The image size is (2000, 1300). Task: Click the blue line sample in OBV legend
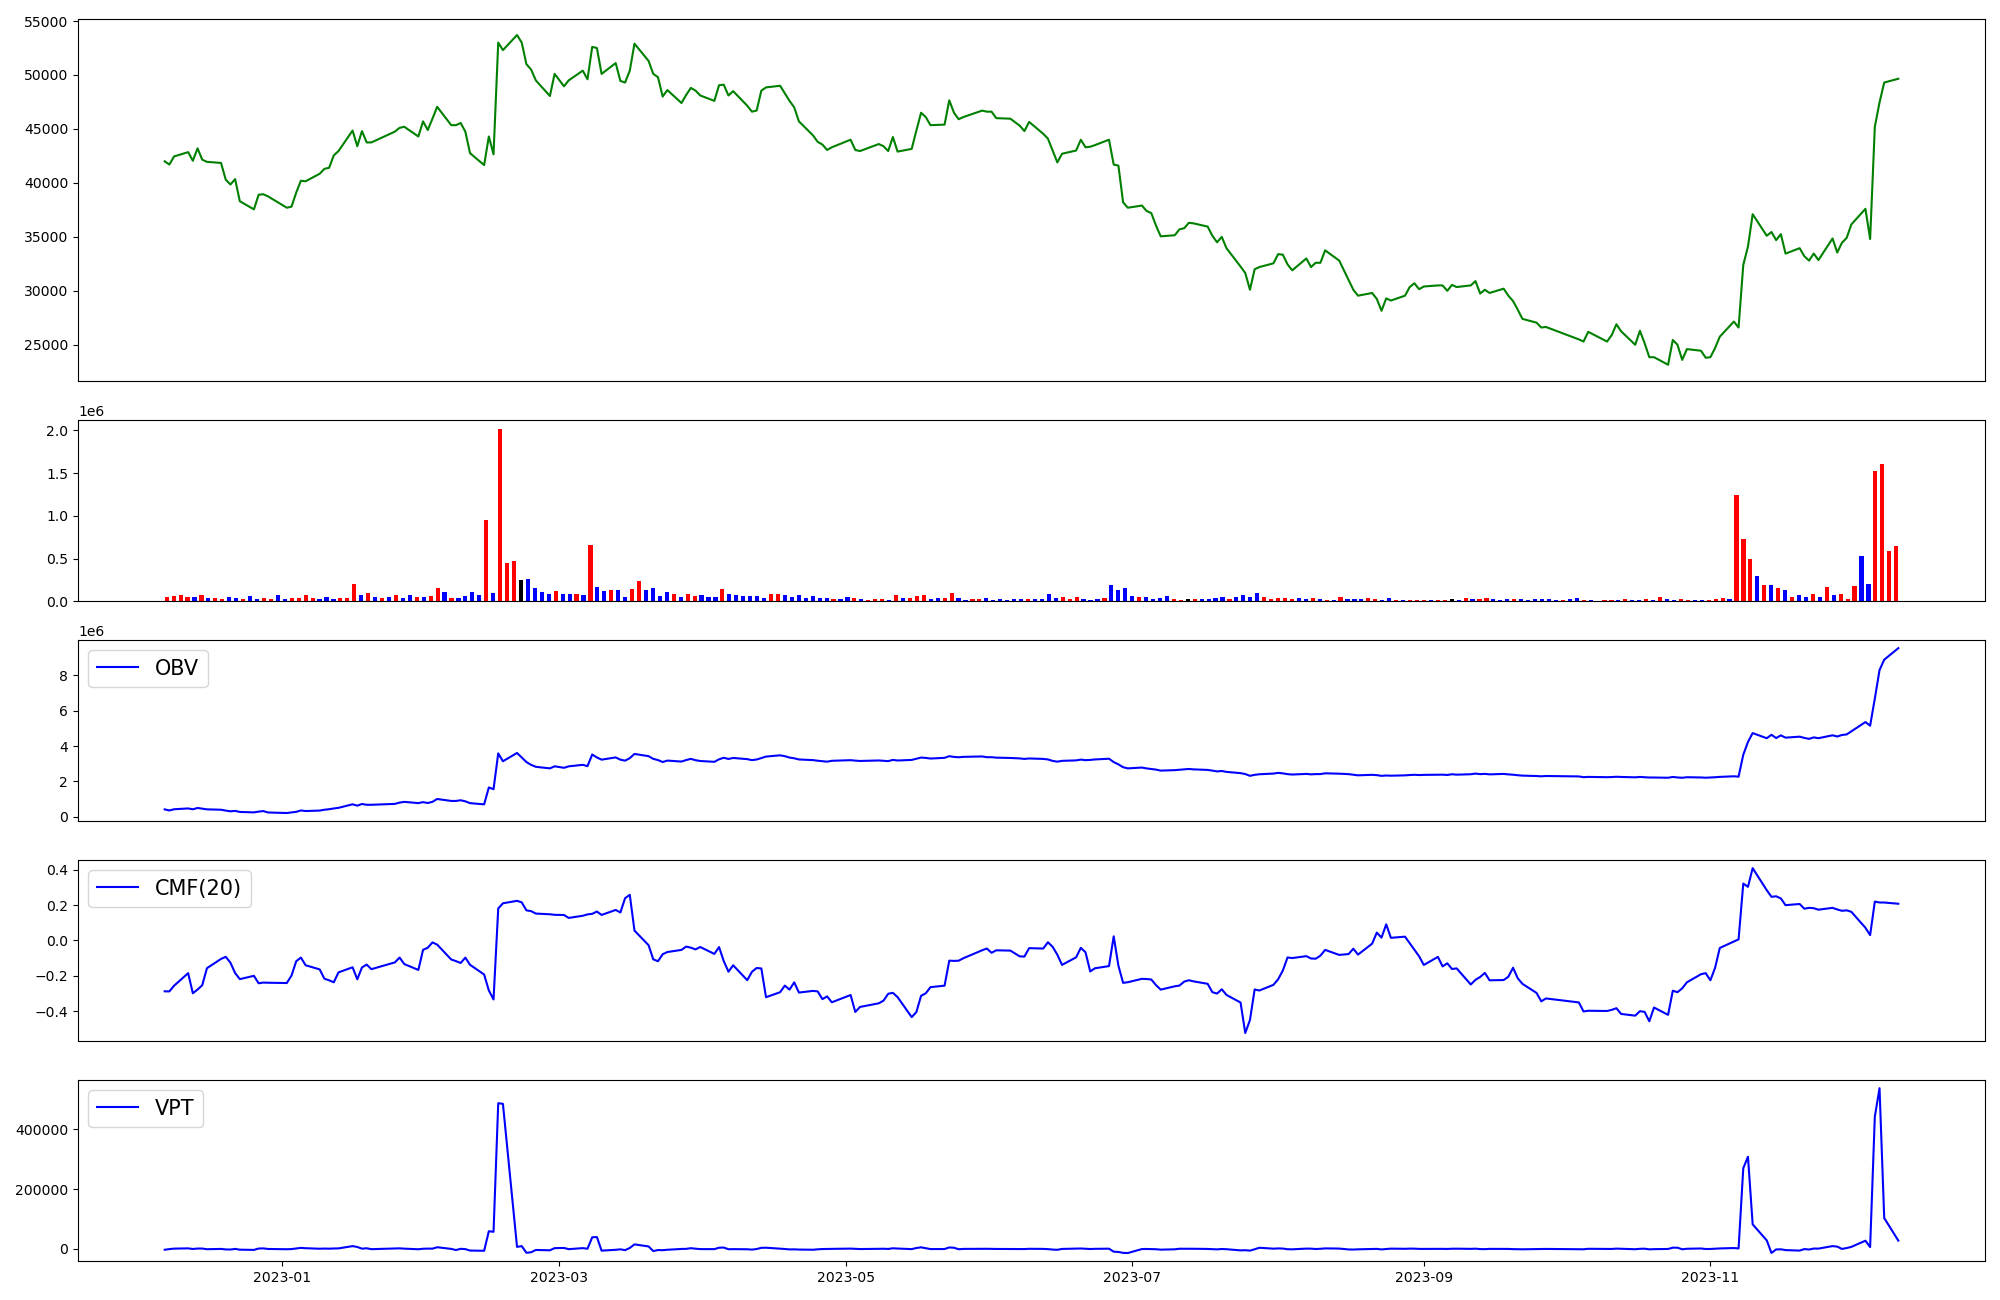[x=117, y=668]
